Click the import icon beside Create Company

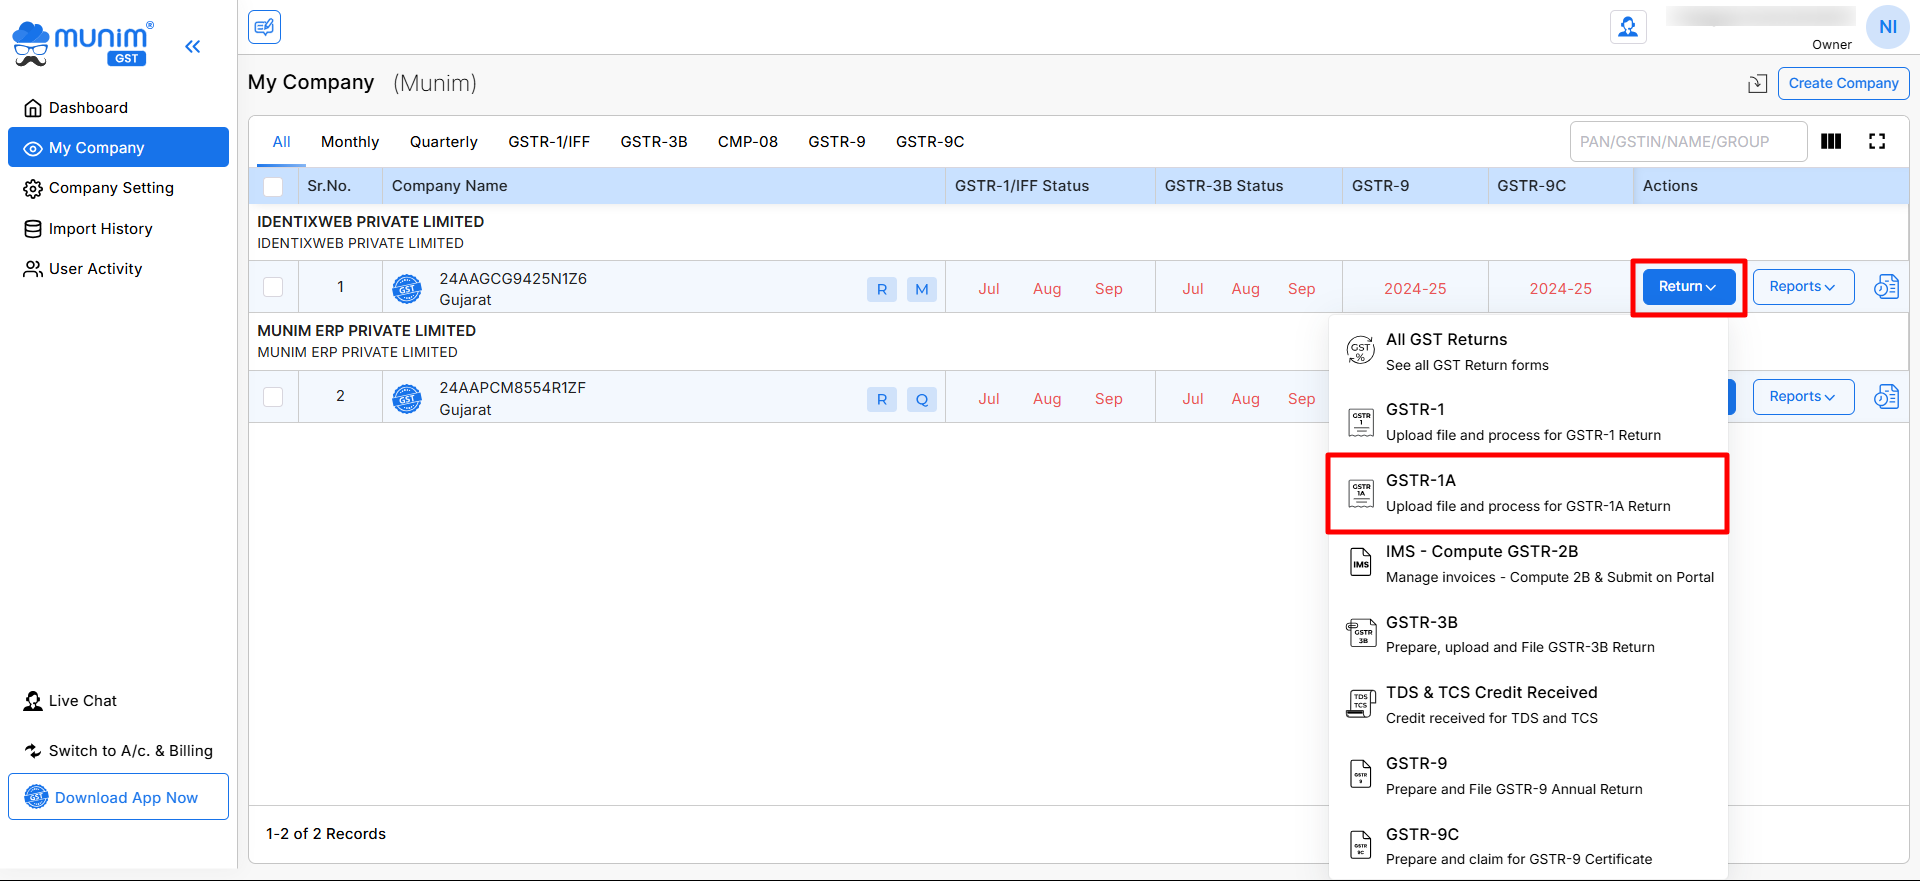[x=1757, y=84]
